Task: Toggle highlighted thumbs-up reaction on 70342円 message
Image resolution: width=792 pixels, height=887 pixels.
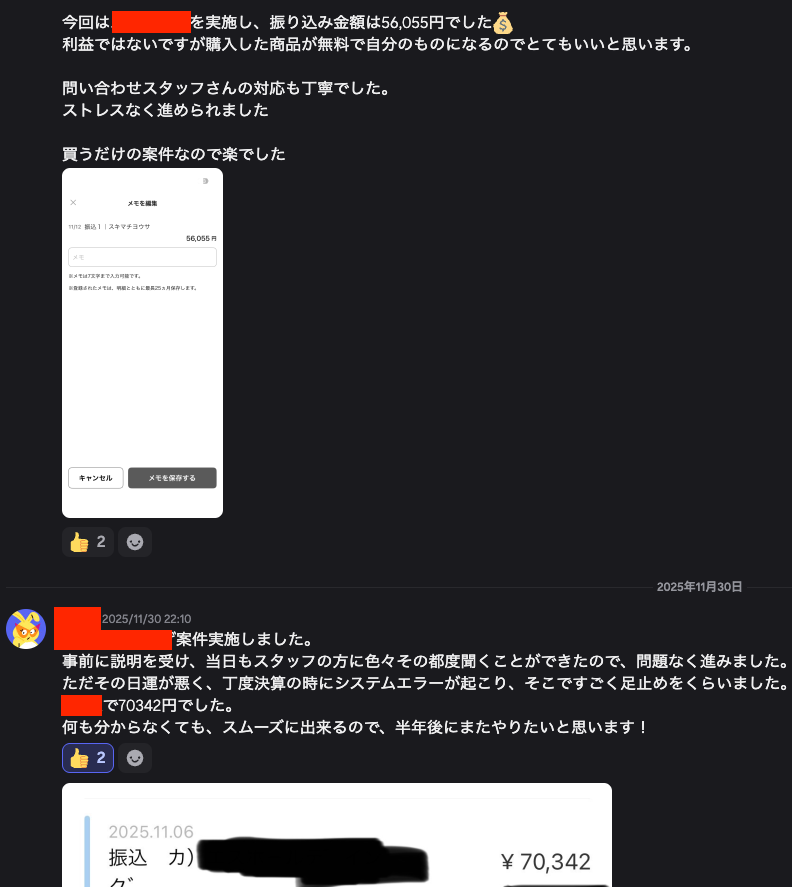Action: click(x=88, y=758)
